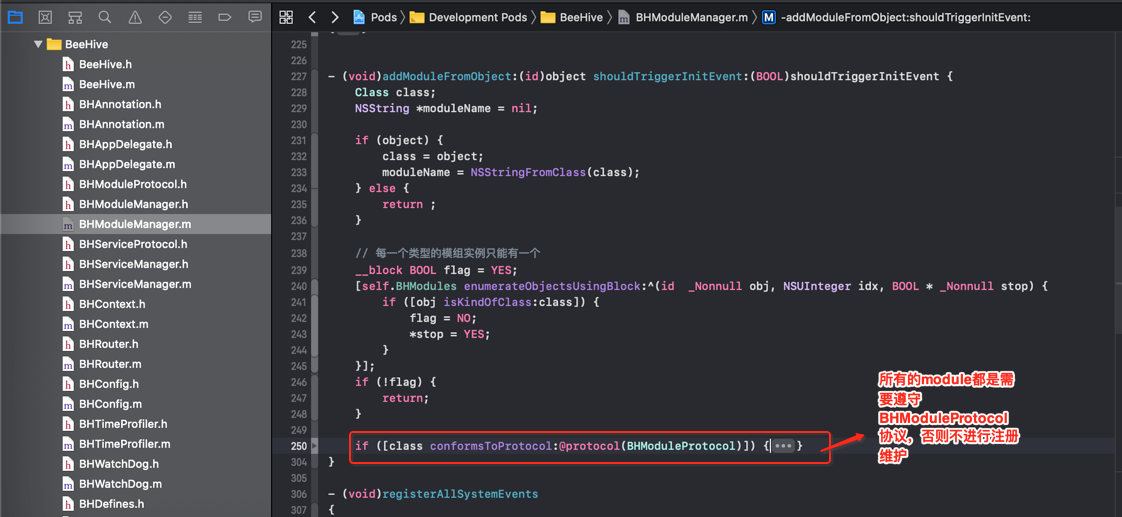The height and width of the screenshot is (517, 1122).
Task: Open the Find navigator magnifier icon
Action: [104, 16]
